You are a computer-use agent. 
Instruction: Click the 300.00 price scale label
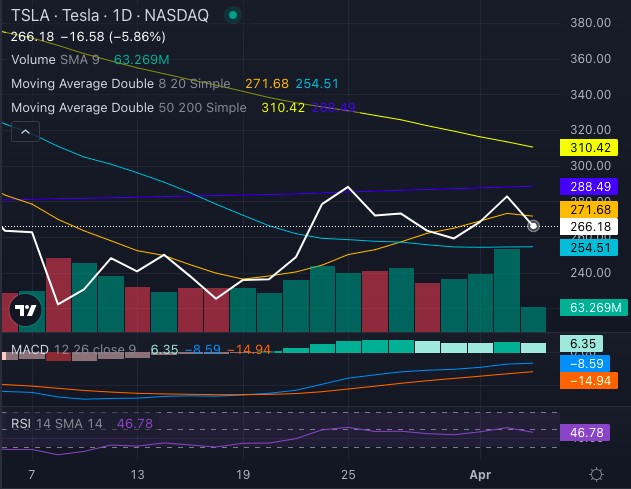click(590, 166)
